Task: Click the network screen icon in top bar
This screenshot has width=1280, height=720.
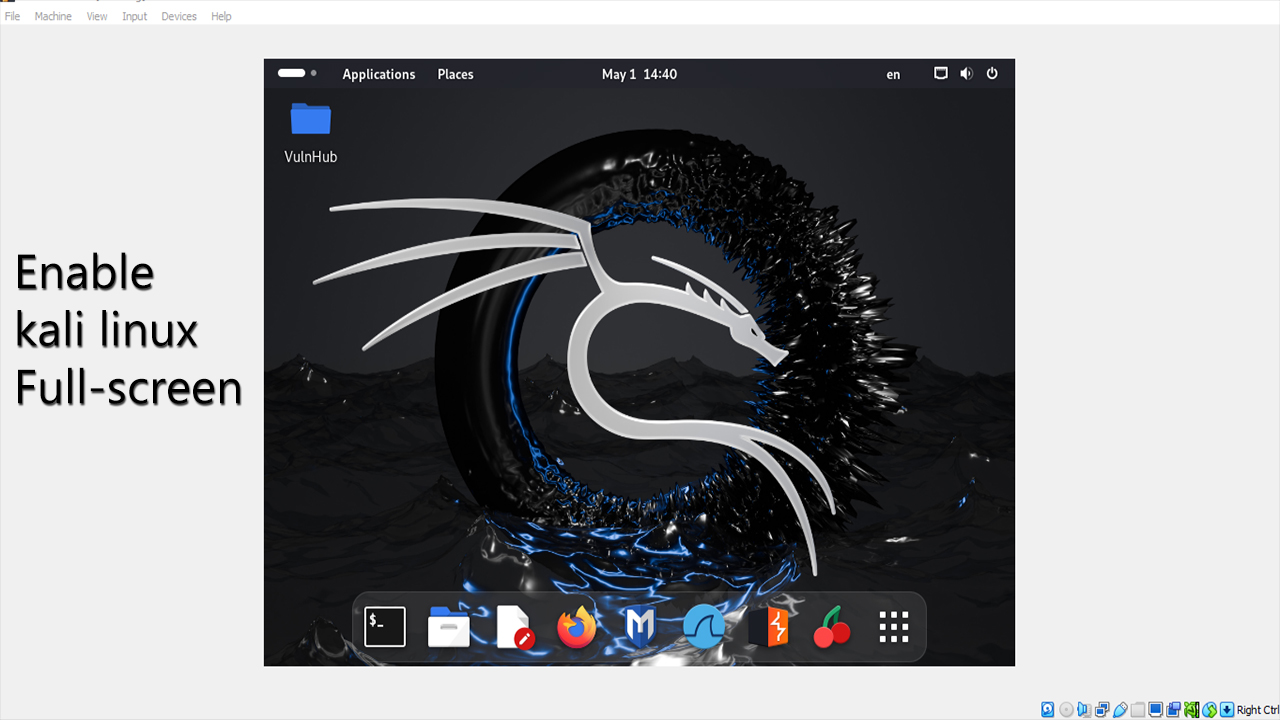Action: tap(940, 73)
